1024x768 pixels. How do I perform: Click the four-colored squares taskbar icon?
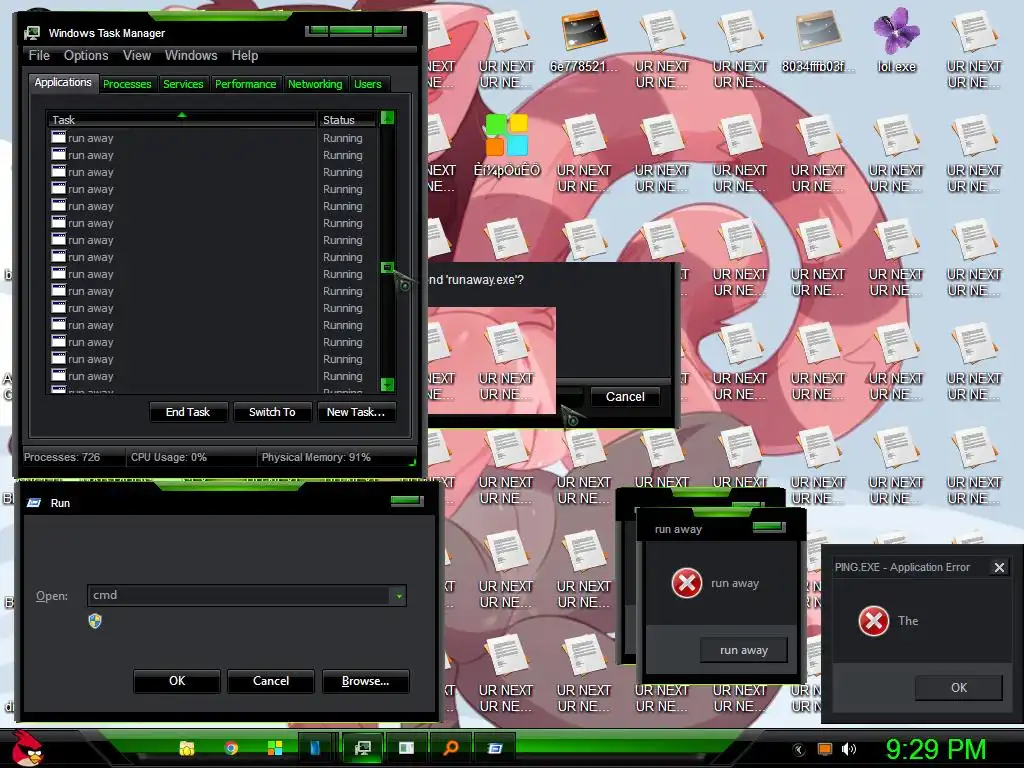coord(275,748)
